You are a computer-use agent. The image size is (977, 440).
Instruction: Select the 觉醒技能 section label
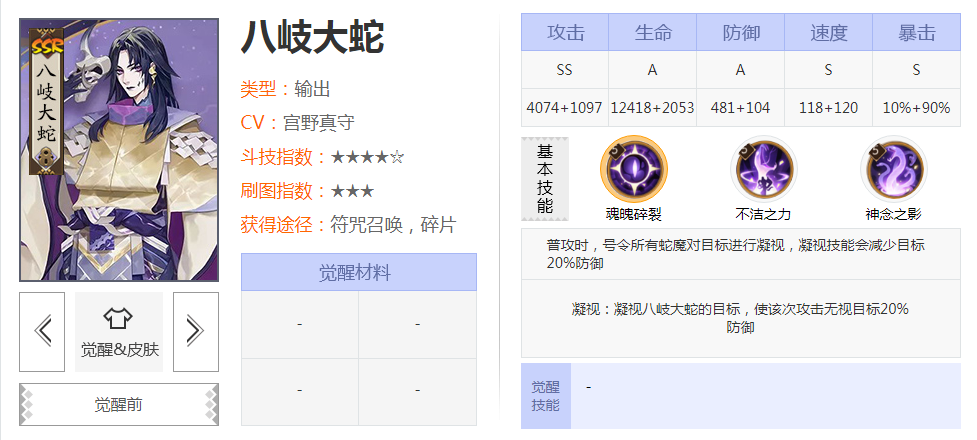(546, 396)
